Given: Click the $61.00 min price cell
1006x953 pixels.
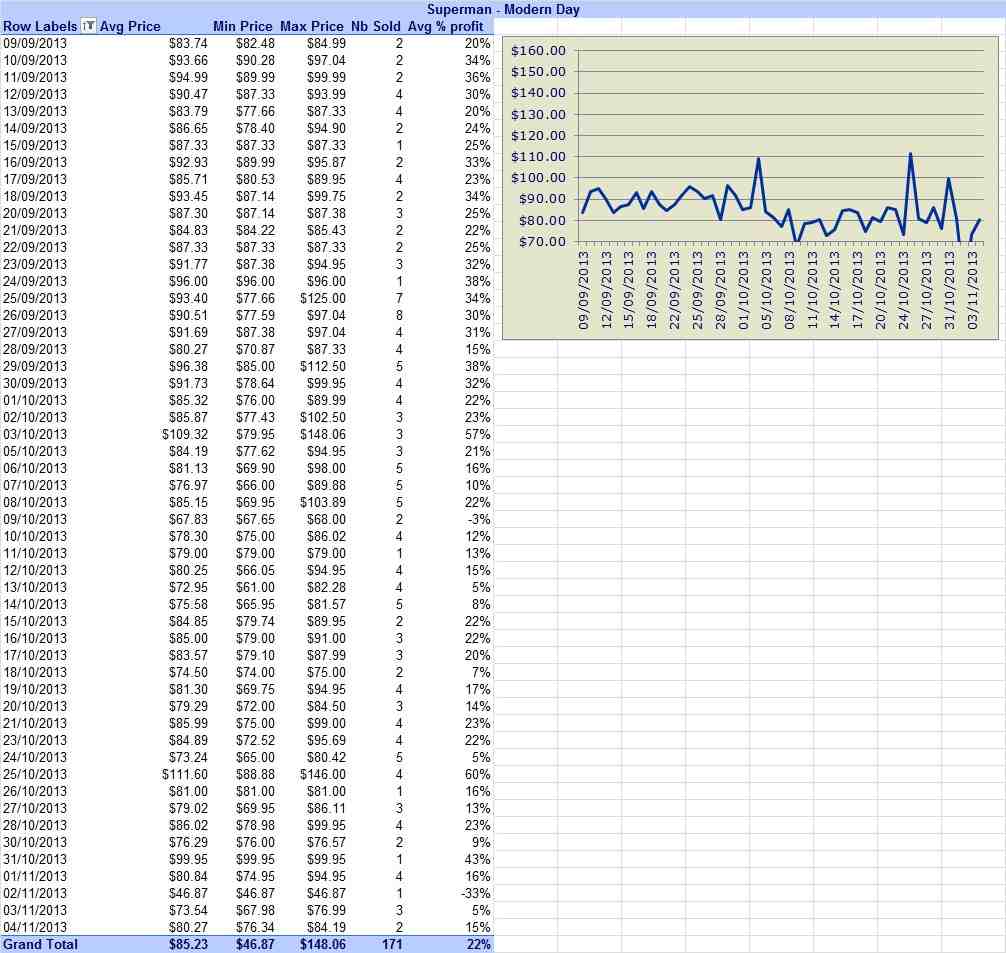Looking at the screenshot, I should coord(255,587).
